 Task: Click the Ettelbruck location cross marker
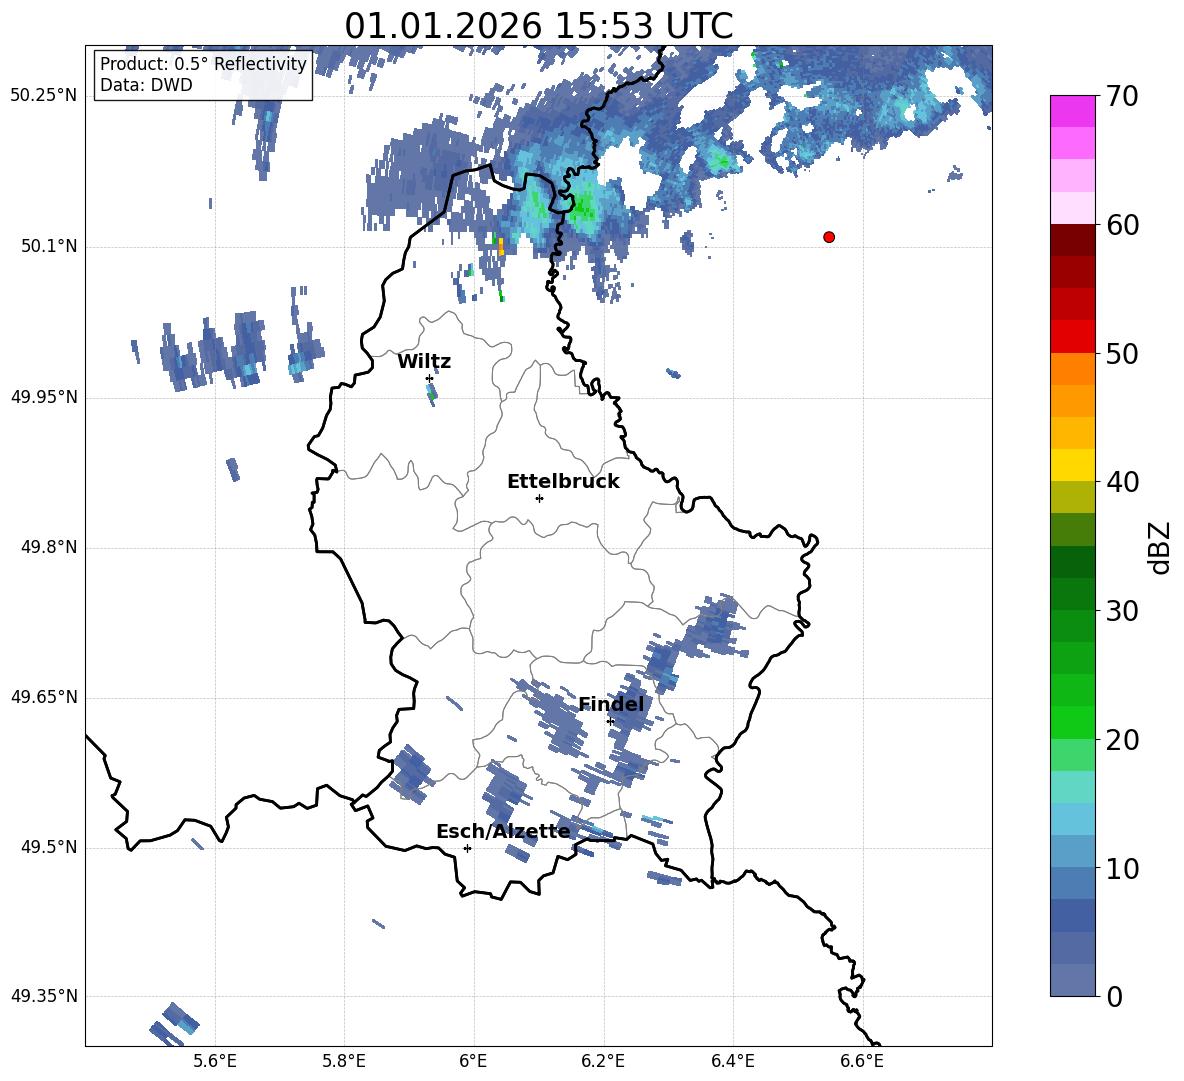(539, 498)
